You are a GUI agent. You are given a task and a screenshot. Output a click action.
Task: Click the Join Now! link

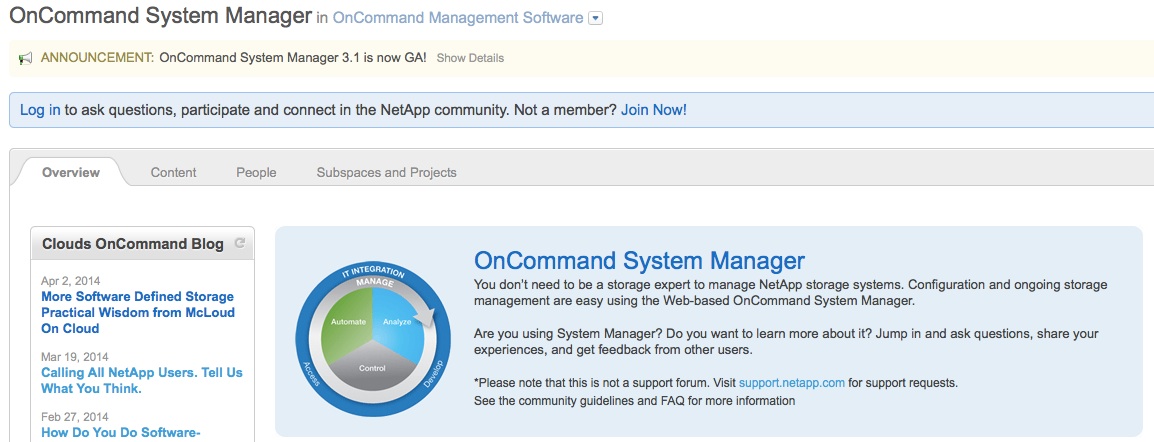[653, 110]
